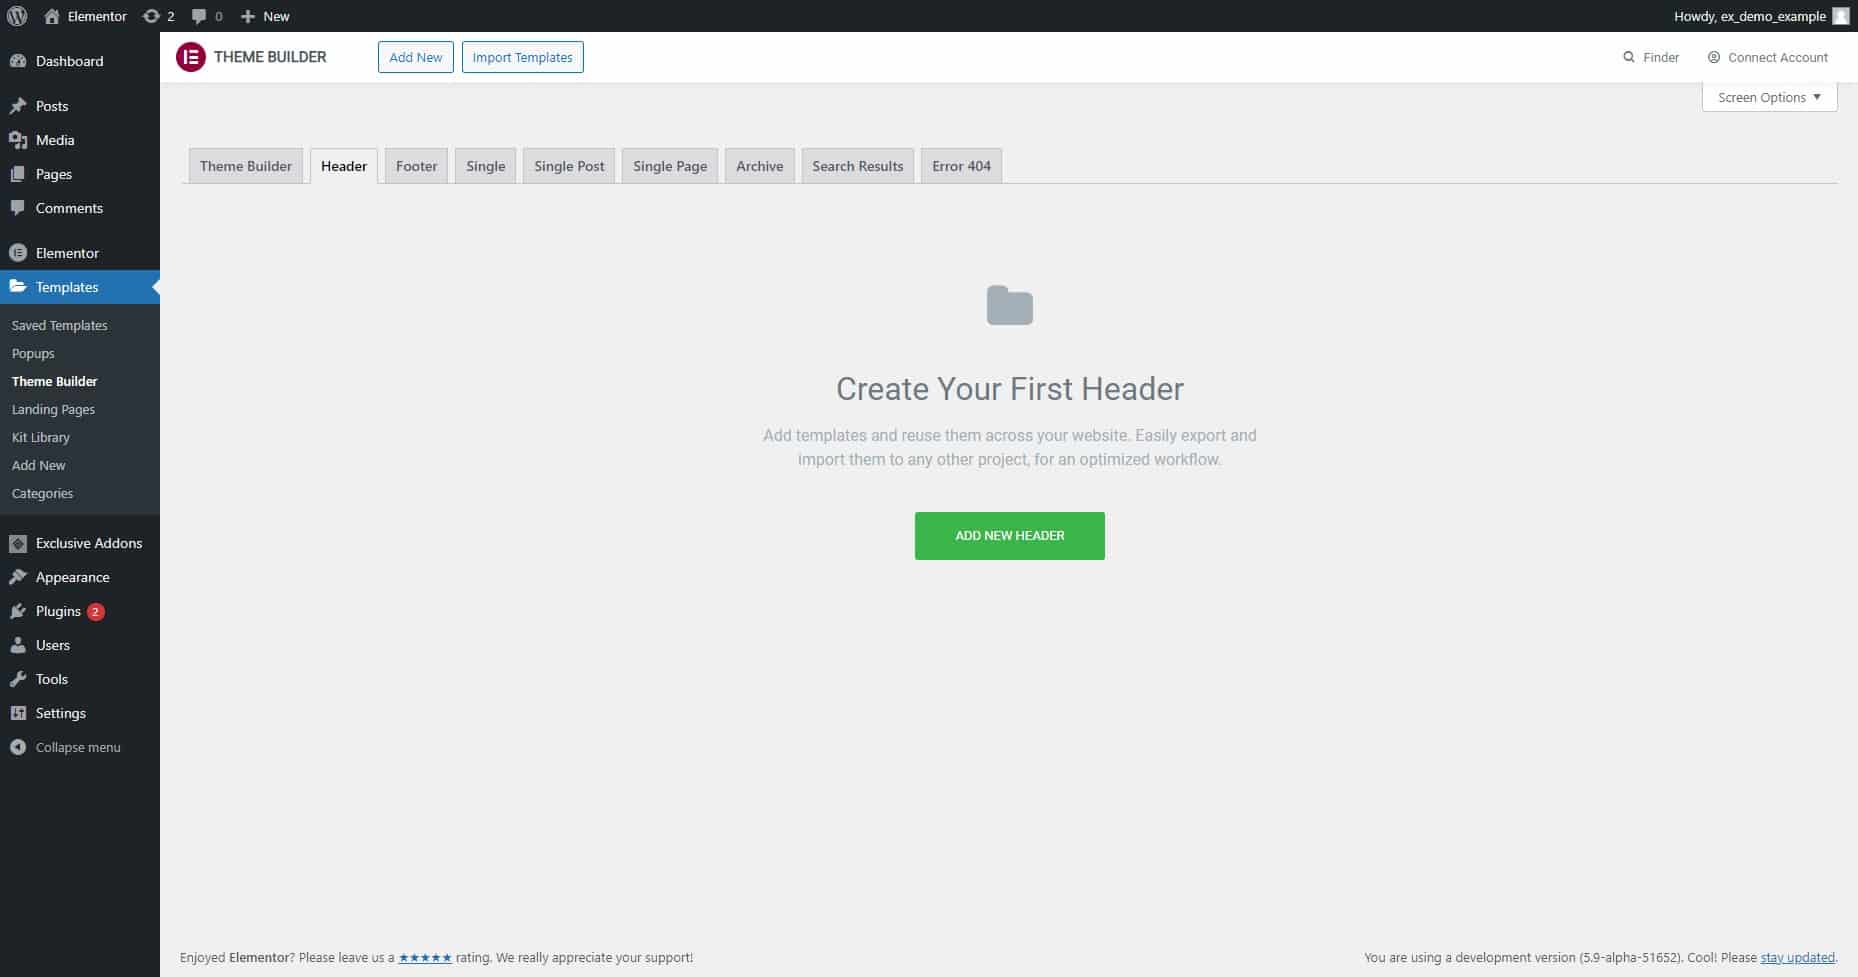Click the Appearance paintbrush icon
The image size is (1858, 977).
(18, 577)
